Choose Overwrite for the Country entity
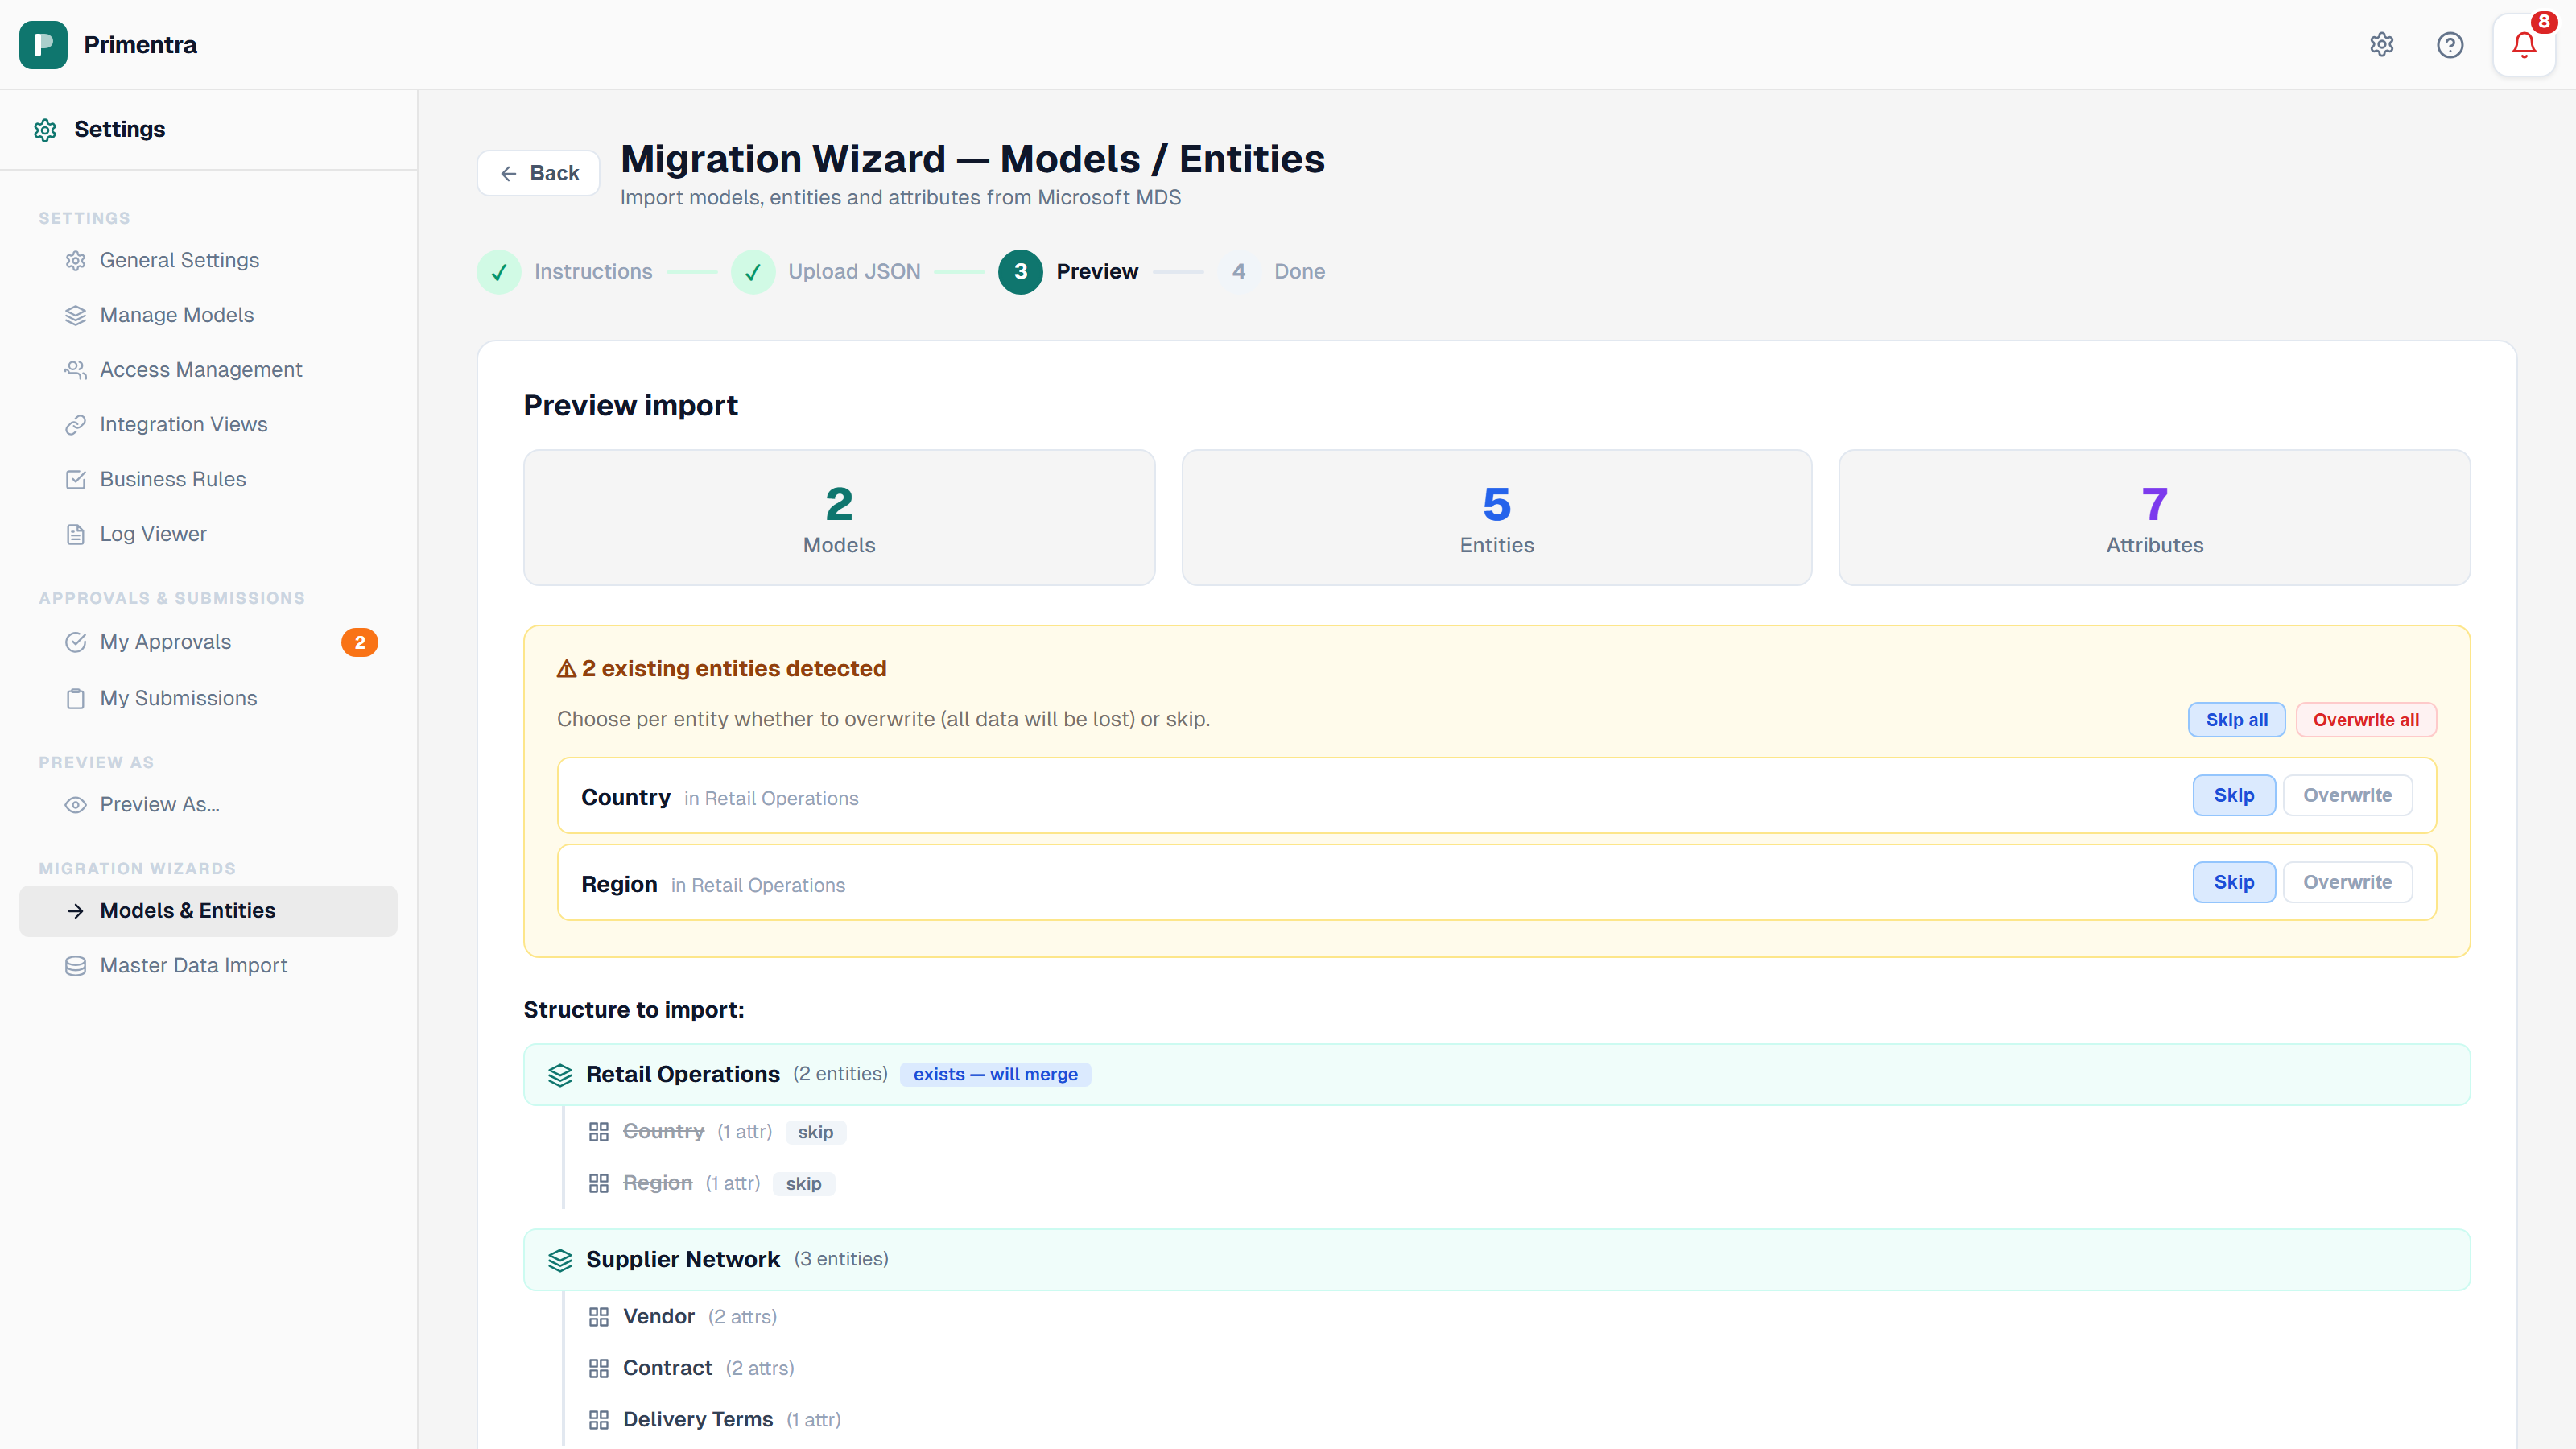This screenshot has height=1449, width=2576. click(x=2347, y=795)
